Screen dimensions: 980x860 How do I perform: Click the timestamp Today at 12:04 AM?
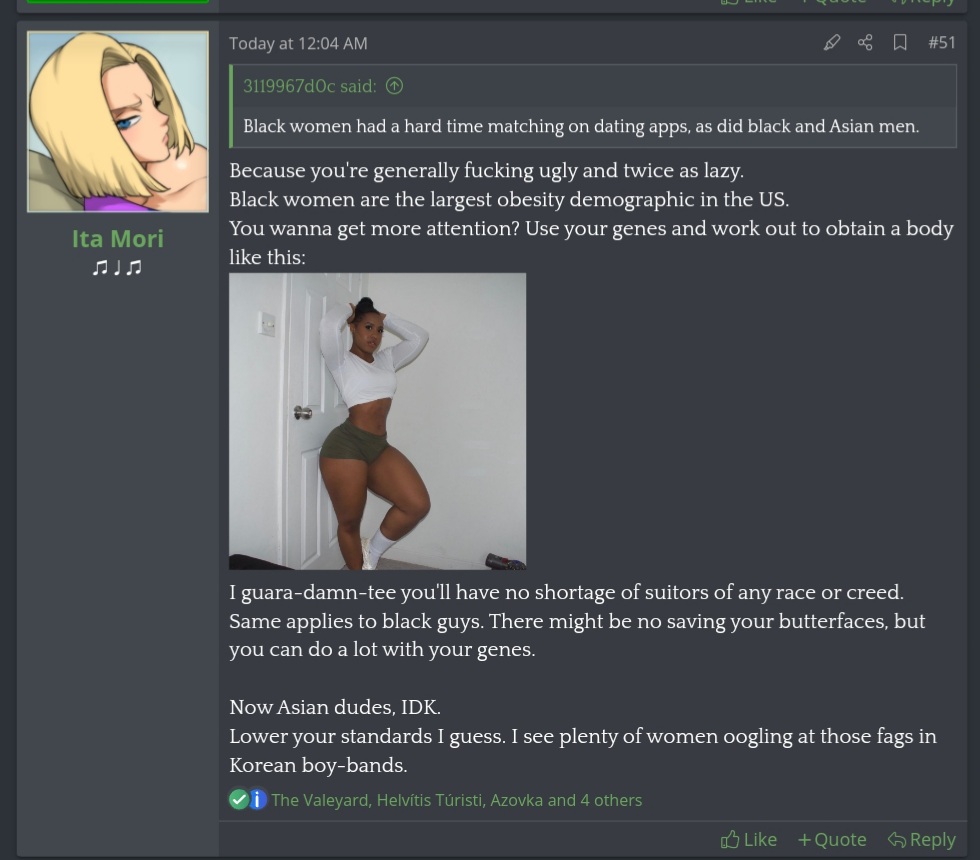[298, 43]
